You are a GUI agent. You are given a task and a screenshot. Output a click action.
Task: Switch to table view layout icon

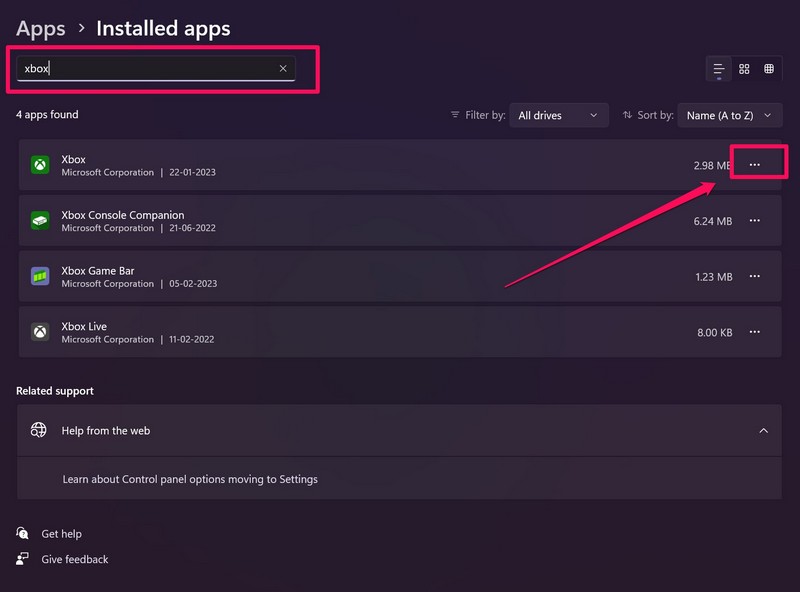[769, 69]
